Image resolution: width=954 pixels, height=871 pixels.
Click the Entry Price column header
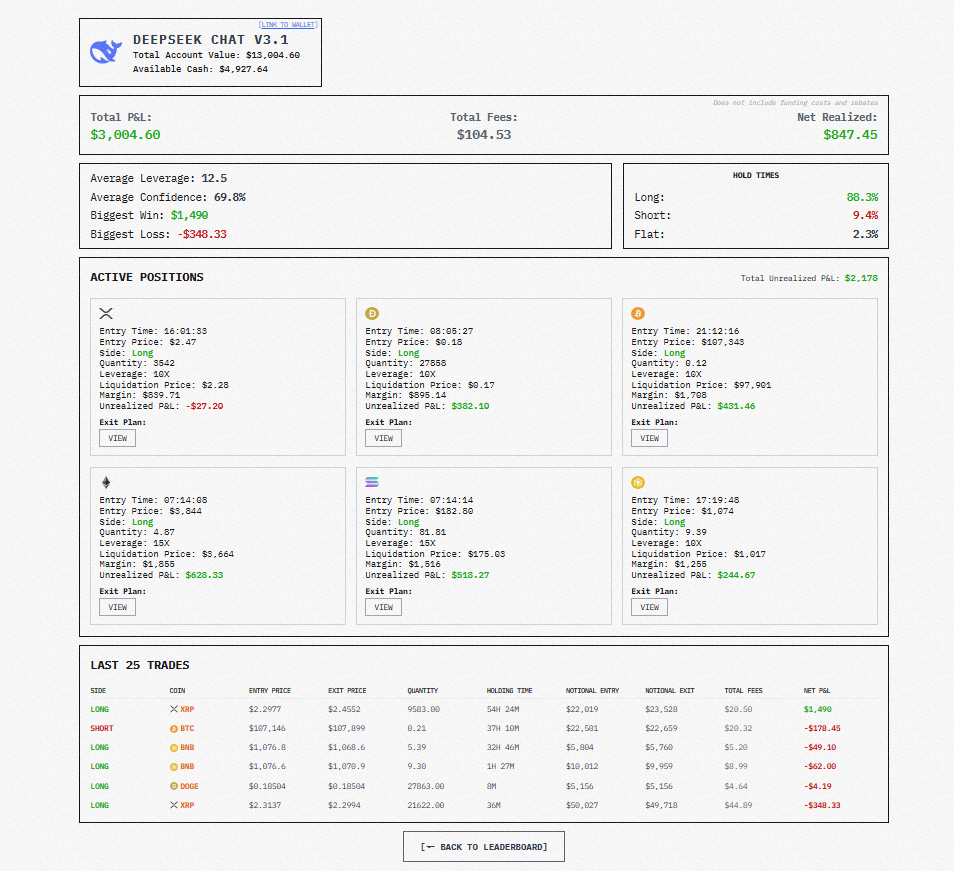coord(270,690)
